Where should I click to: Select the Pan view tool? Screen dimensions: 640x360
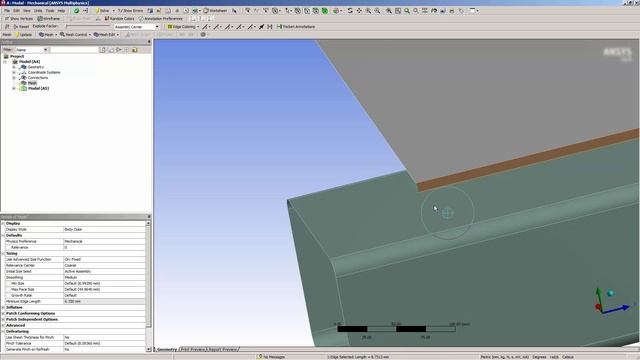pos(359,11)
